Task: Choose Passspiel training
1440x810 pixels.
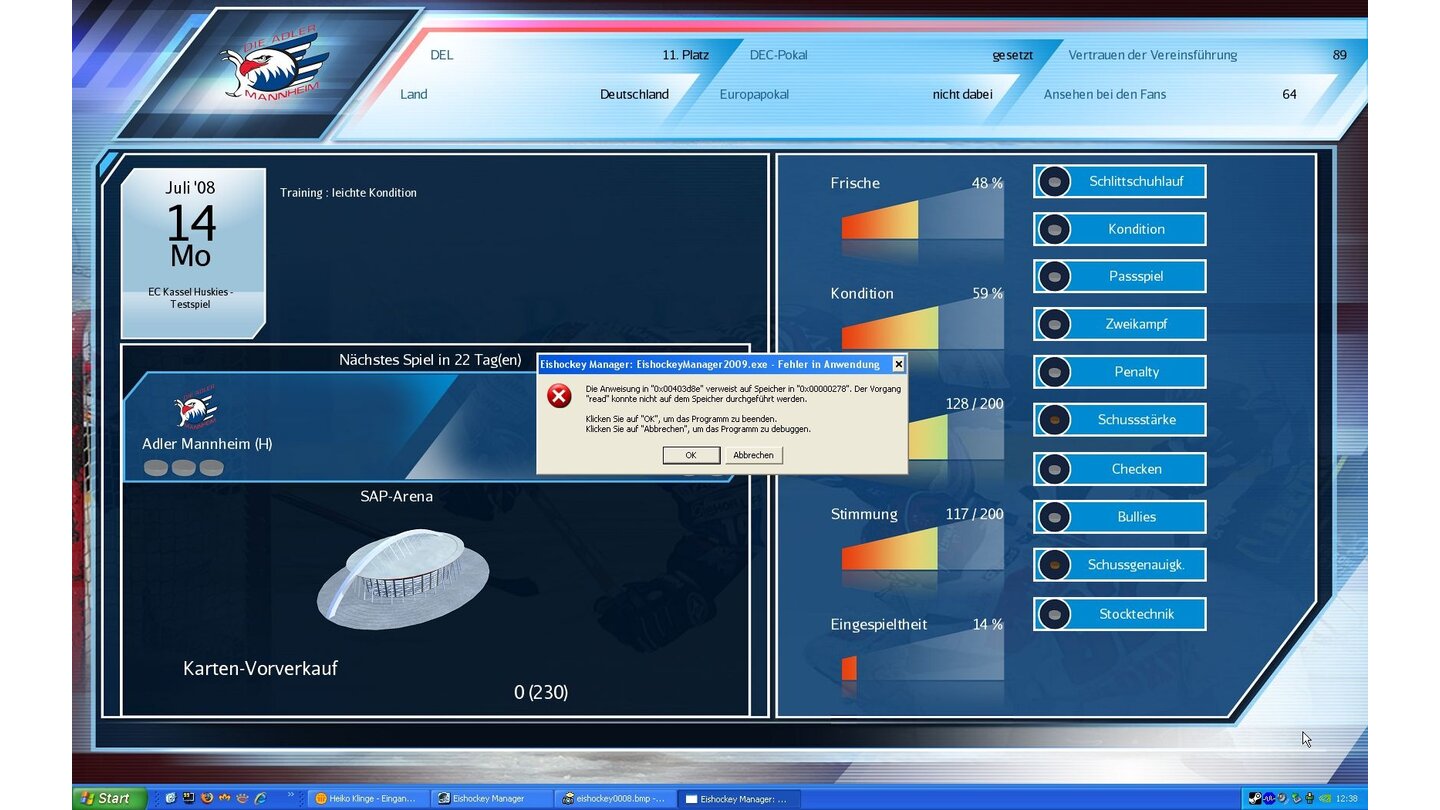Action: 1119,276
